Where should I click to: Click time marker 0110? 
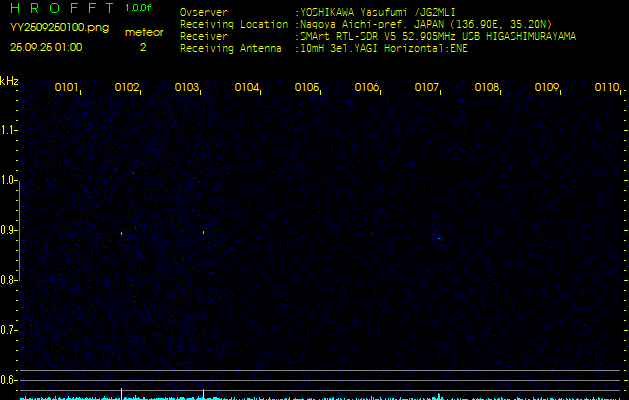tap(607, 87)
